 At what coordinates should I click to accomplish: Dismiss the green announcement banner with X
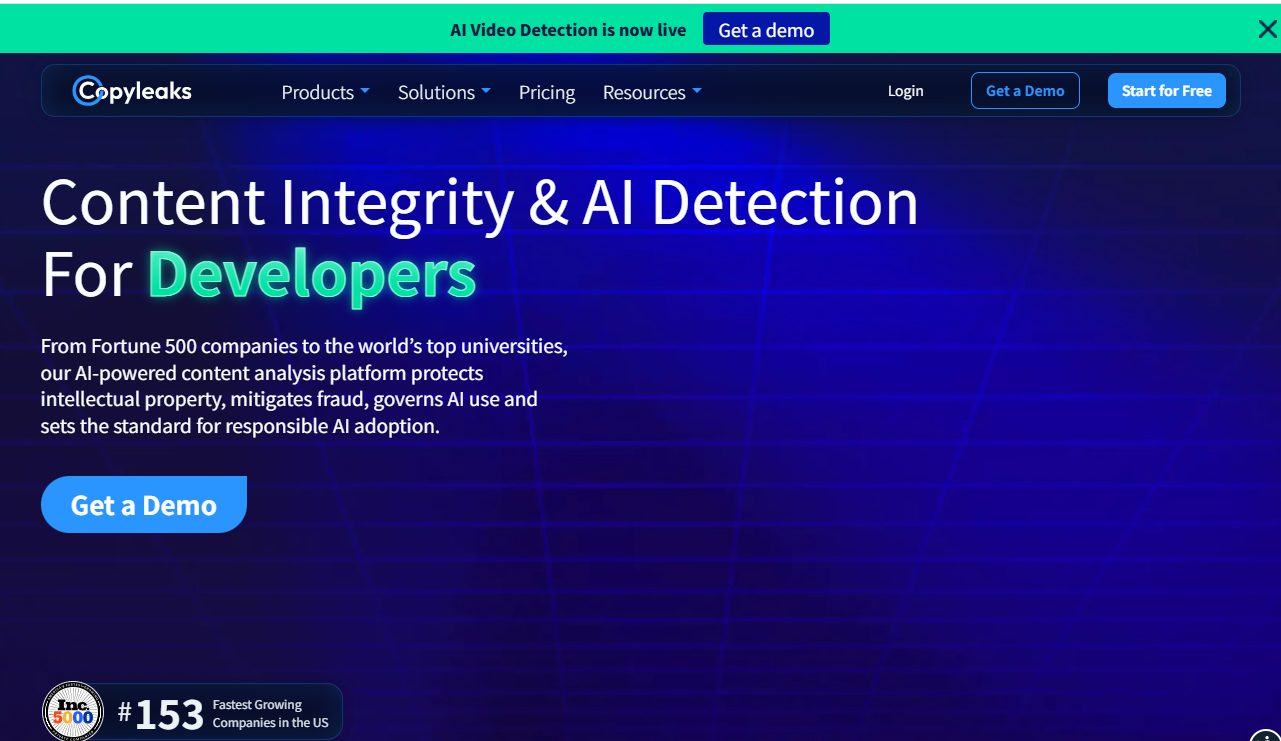pyautogui.click(x=1267, y=29)
